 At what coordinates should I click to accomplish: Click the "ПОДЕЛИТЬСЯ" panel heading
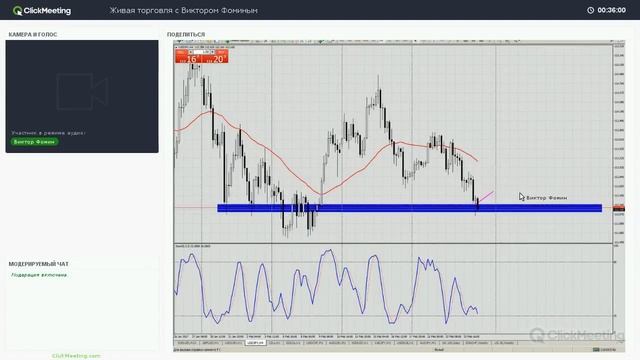(186, 35)
